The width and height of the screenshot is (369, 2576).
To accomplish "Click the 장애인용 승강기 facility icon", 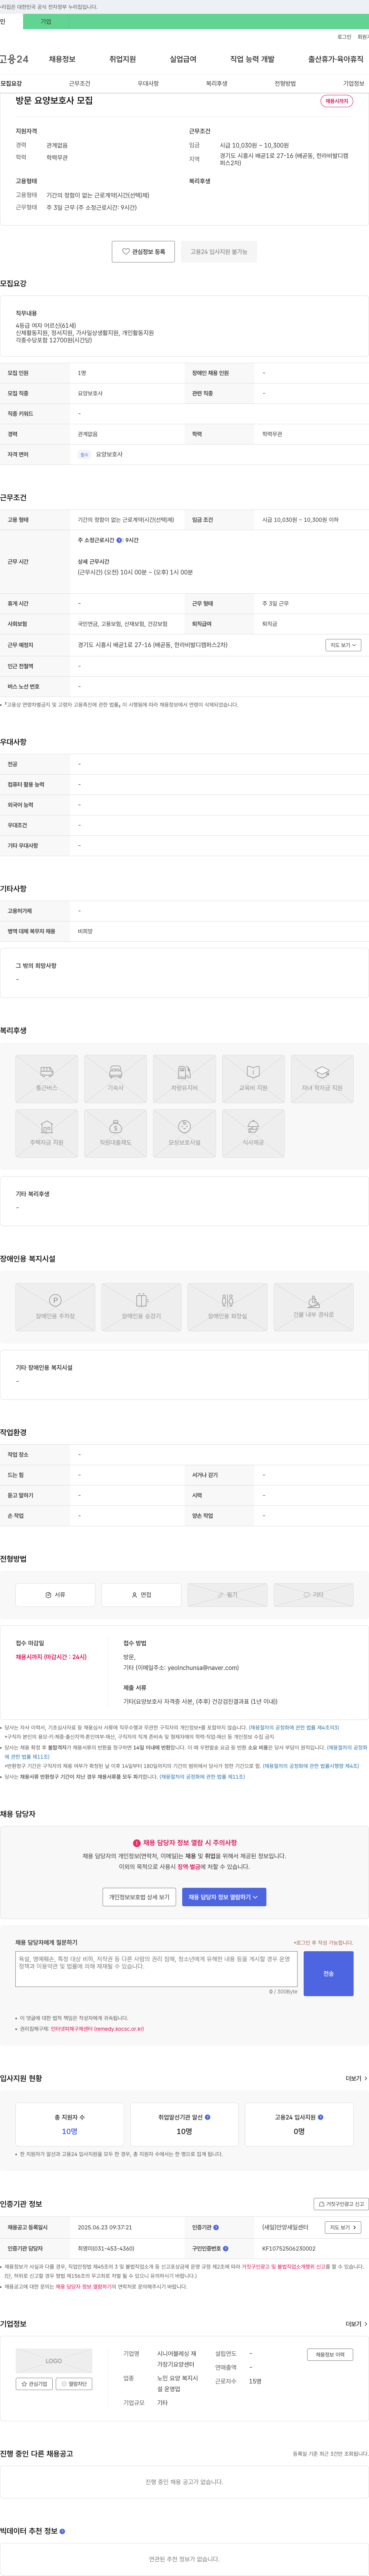I will click(142, 1307).
